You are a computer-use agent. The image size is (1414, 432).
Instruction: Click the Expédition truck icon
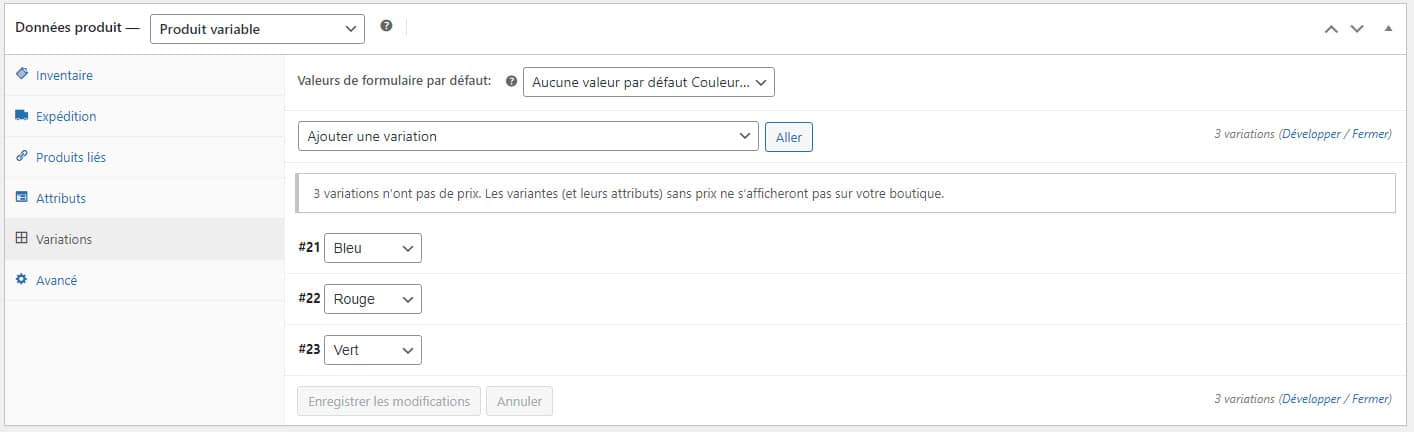coord(22,116)
